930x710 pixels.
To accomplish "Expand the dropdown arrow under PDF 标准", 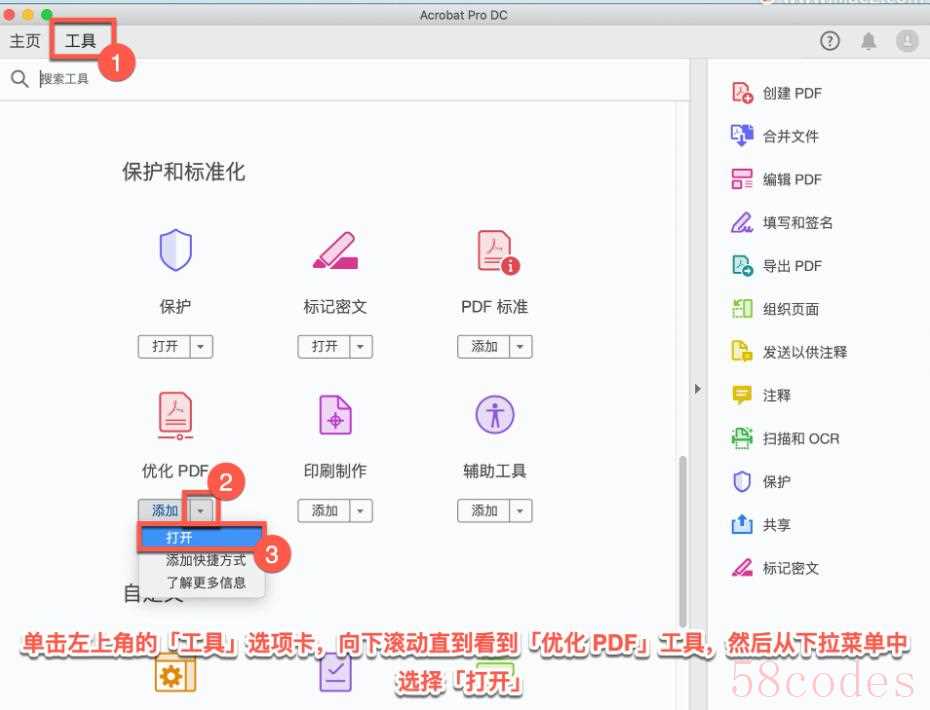I will tap(520, 346).
